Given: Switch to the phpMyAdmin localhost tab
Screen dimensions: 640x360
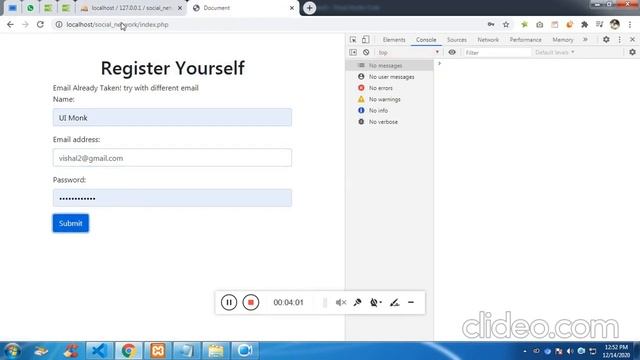Looking at the screenshot, I should (131, 8).
